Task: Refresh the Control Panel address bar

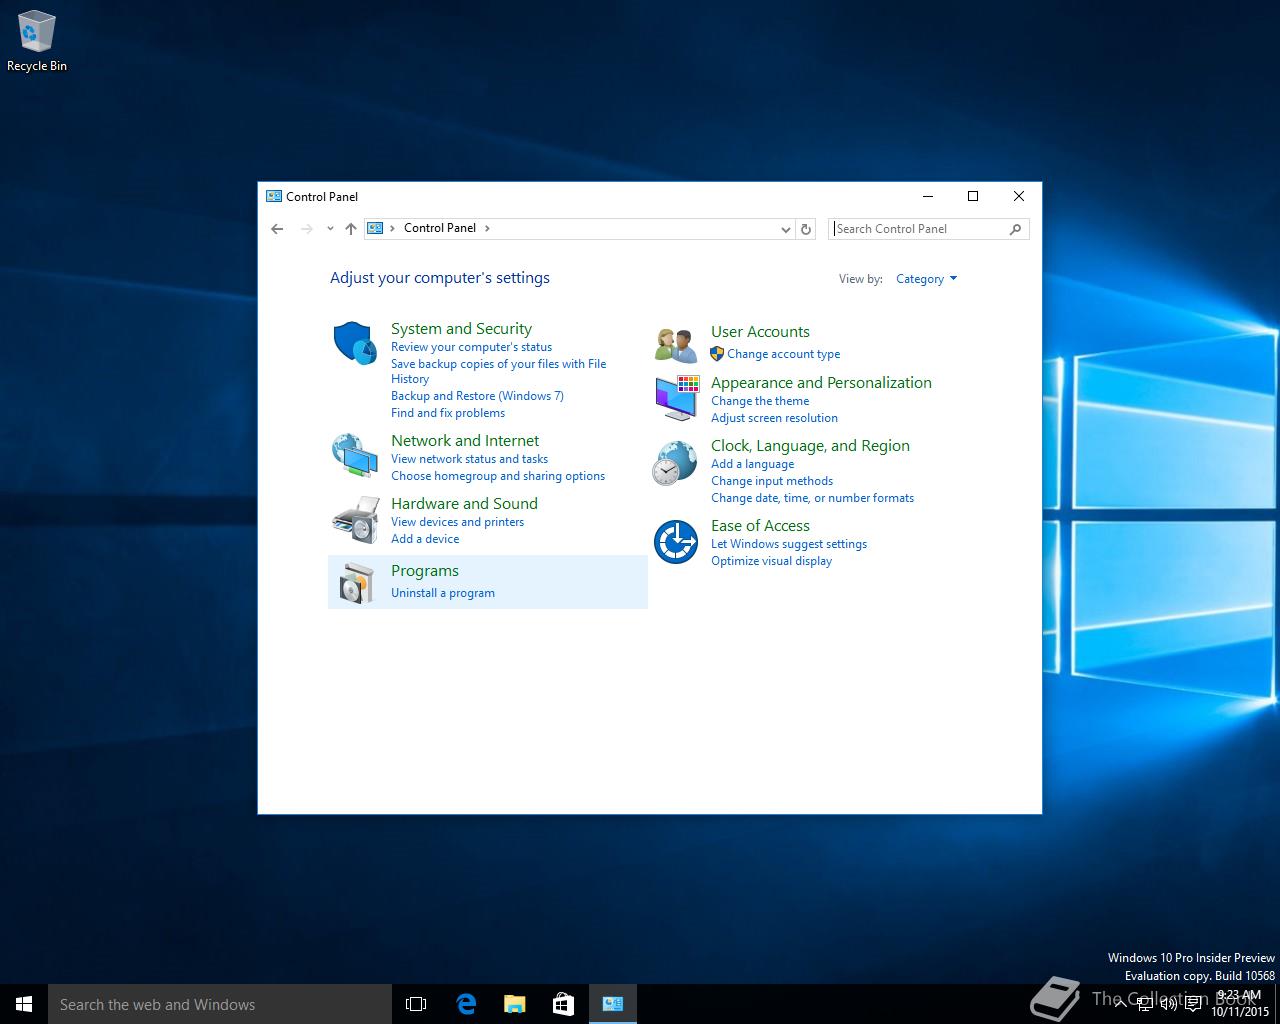Action: click(x=806, y=229)
